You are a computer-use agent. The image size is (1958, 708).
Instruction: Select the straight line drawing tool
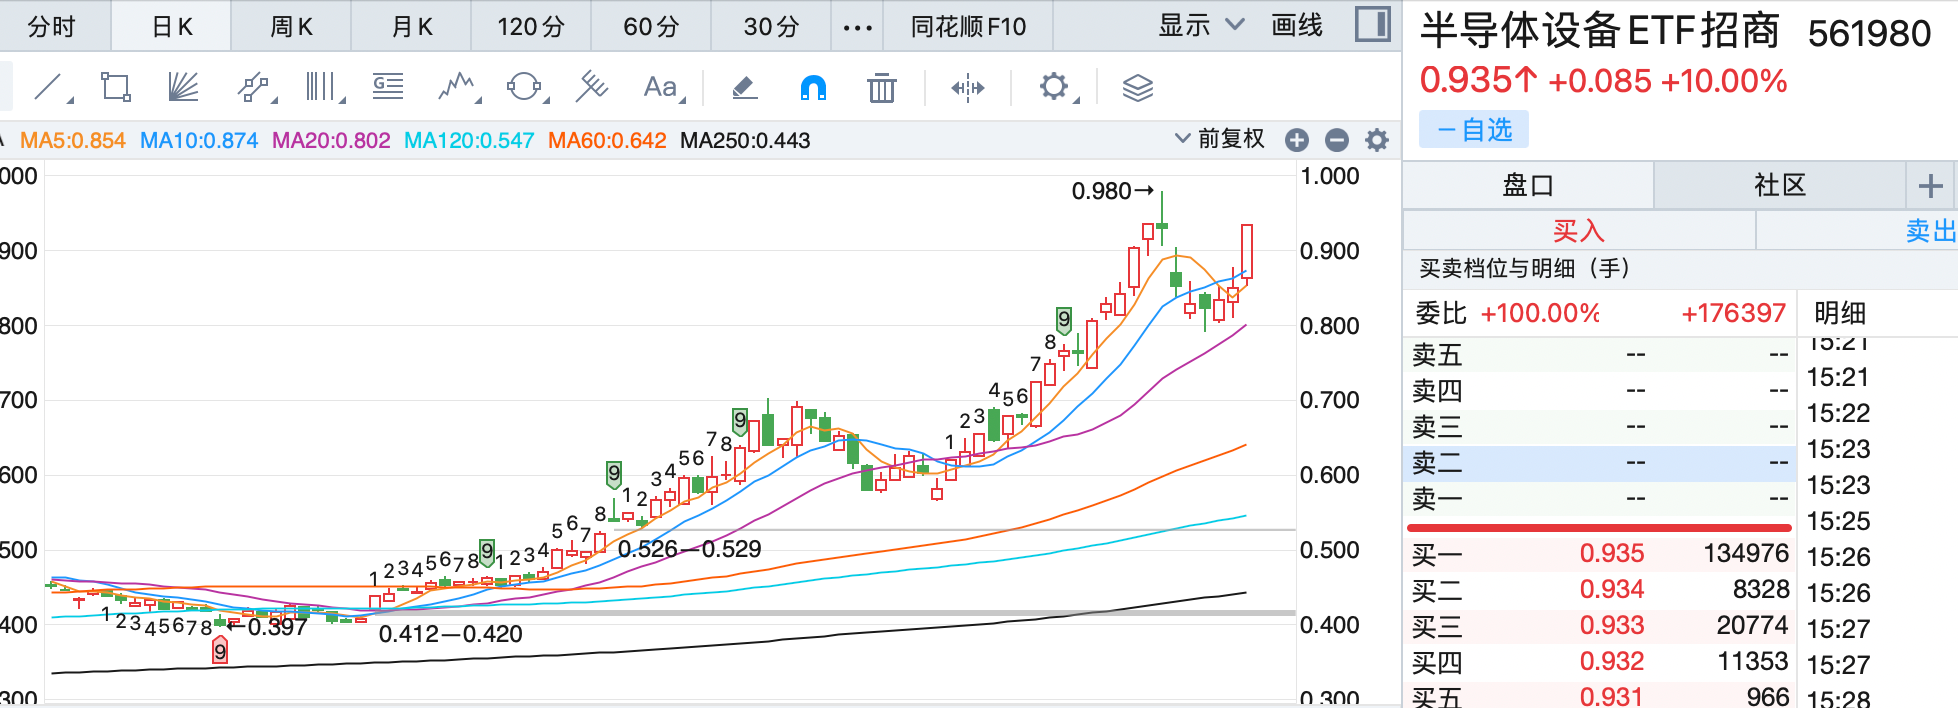pos(50,88)
